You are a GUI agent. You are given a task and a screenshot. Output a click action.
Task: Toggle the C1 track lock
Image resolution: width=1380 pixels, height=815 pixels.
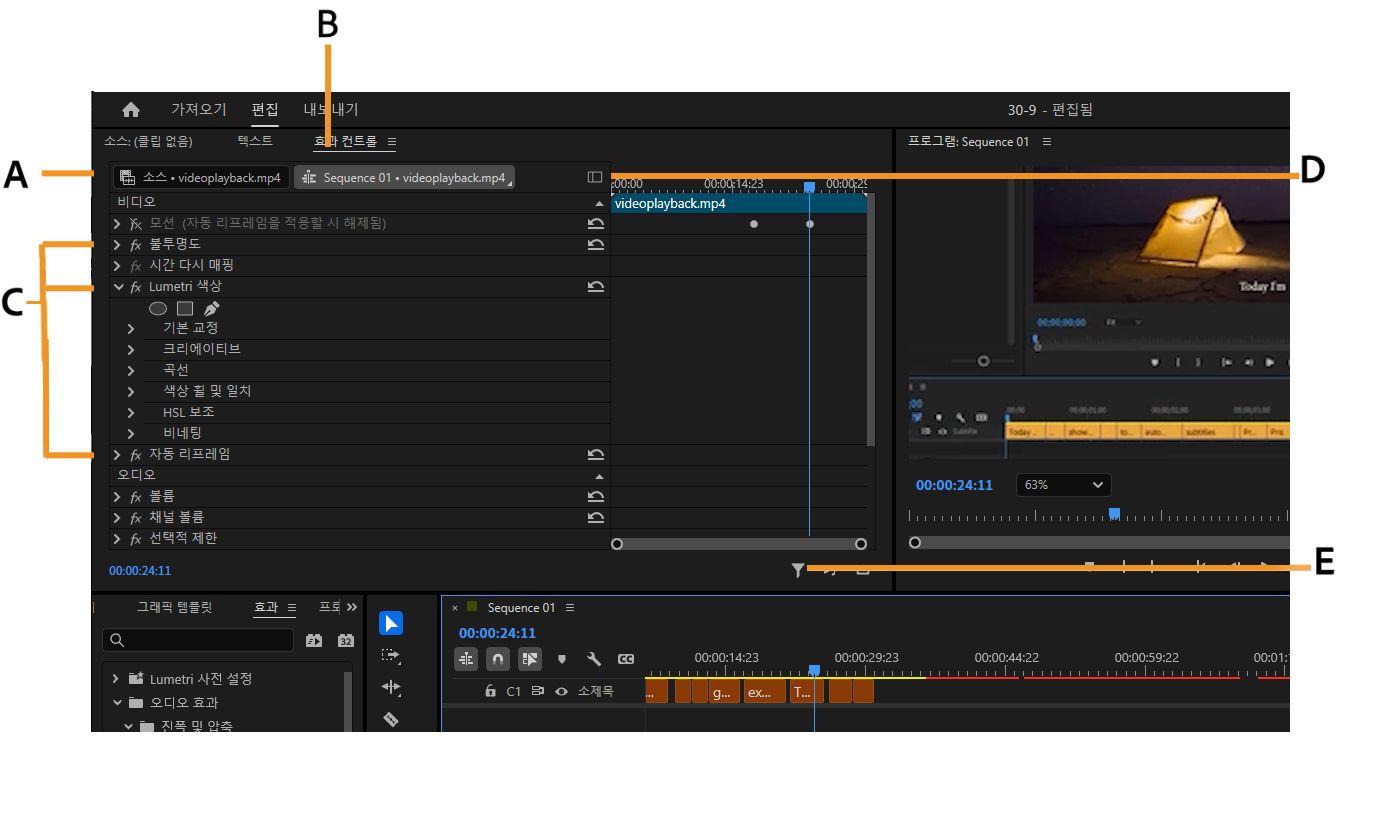click(490, 691)
